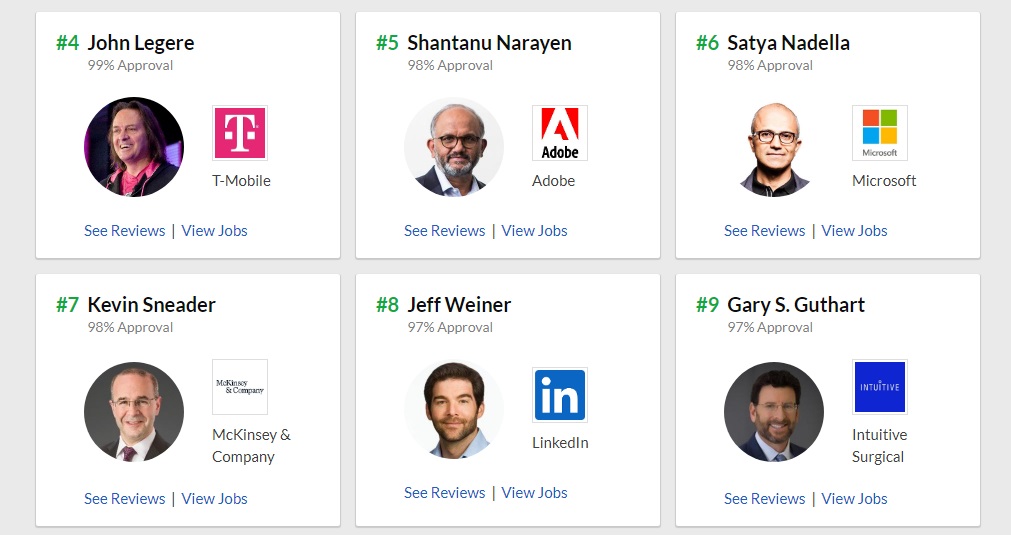1011x535 pixels.
Task: Click the rank #9 Intuitive Surgical photo
Action: tap(774, 411)
